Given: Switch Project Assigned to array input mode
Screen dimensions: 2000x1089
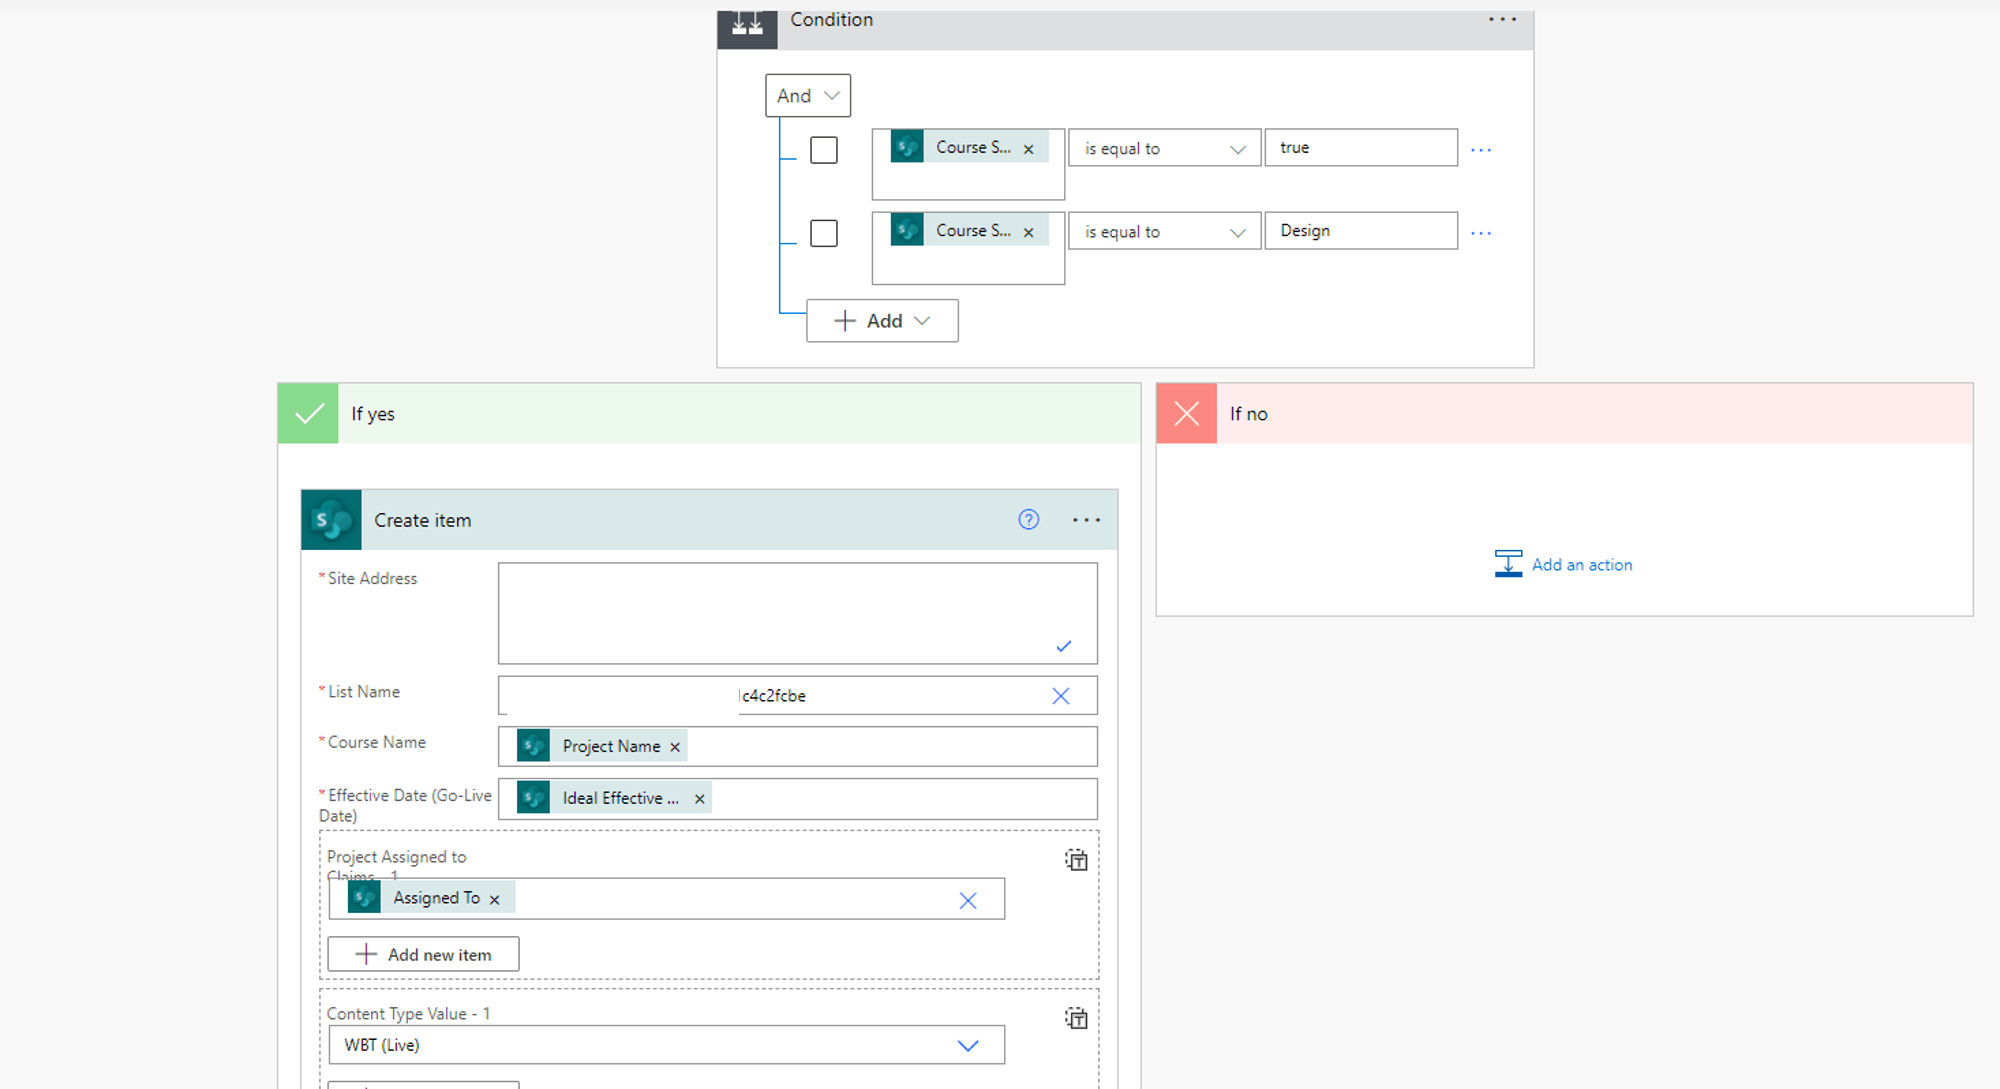Looking at the screenshot, I should point(1076,860).
